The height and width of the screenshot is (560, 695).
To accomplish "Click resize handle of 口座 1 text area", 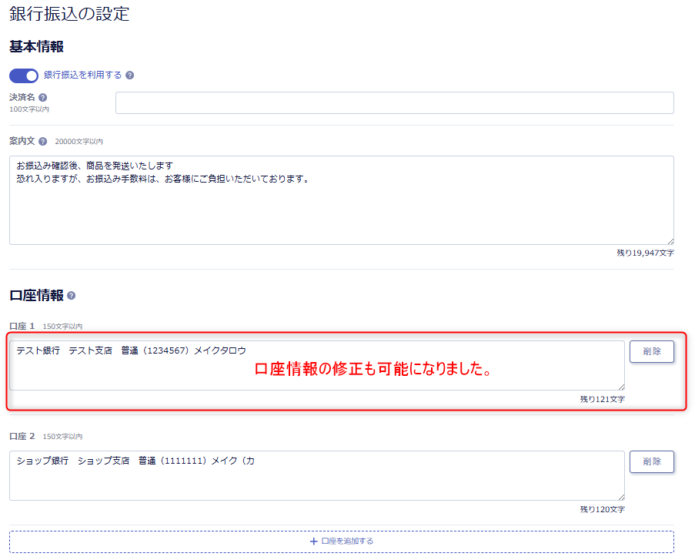I will point(621,386).
